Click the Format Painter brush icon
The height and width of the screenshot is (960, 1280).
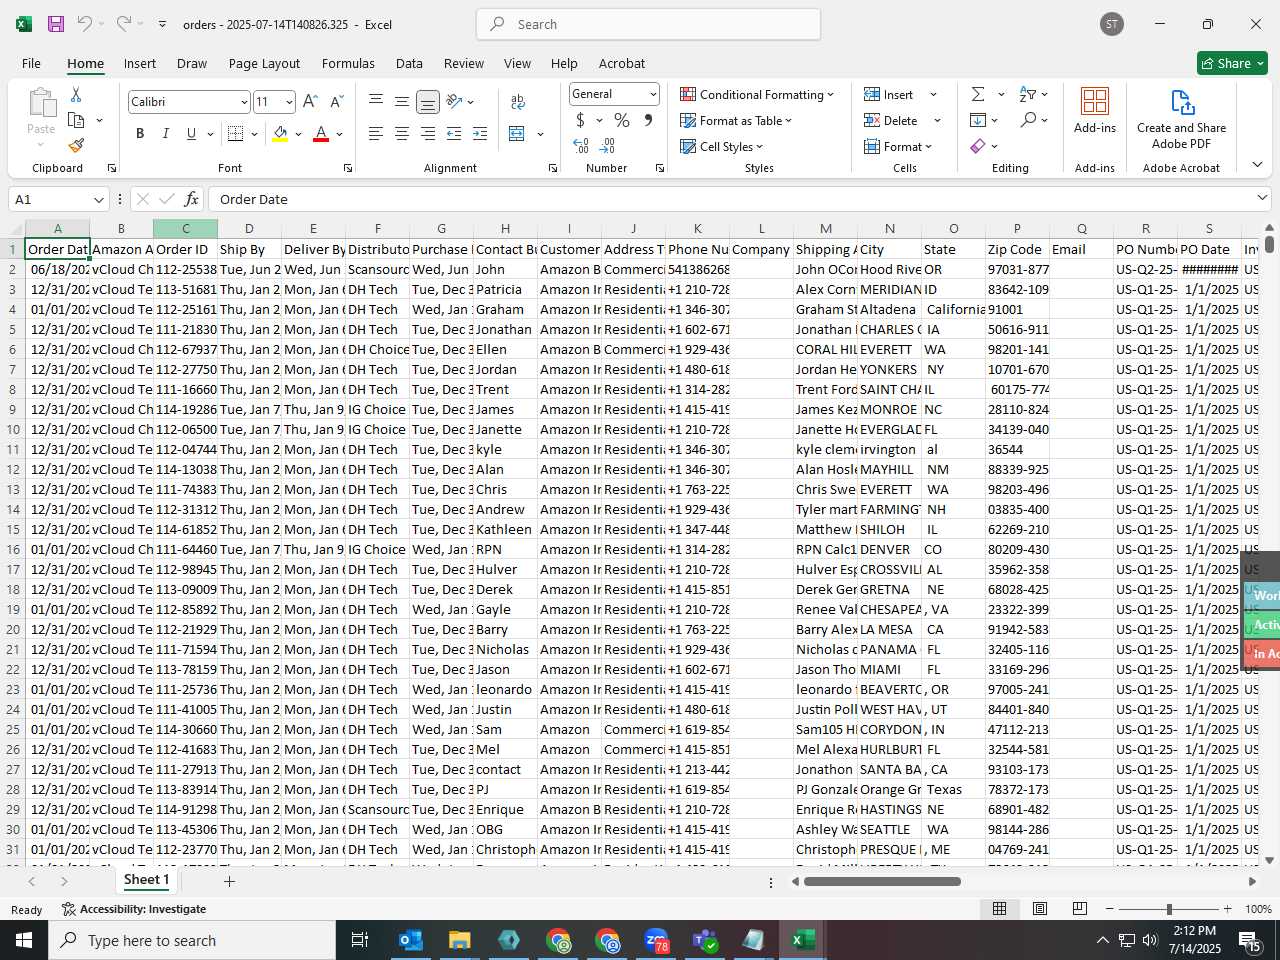pos(76,145)
